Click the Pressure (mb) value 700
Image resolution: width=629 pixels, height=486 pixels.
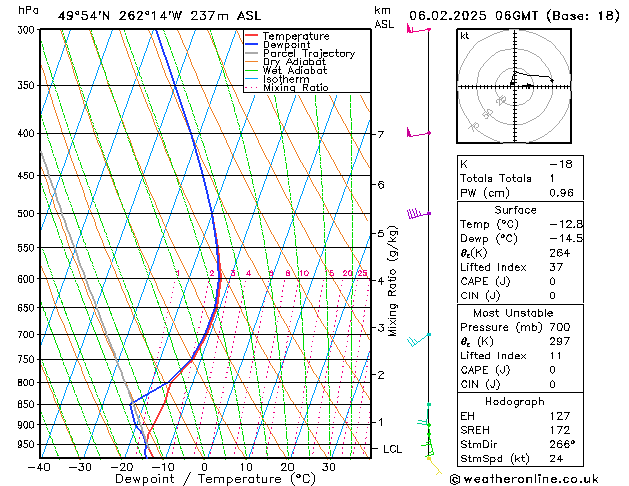pyautogui.click(x=560, y=327)
